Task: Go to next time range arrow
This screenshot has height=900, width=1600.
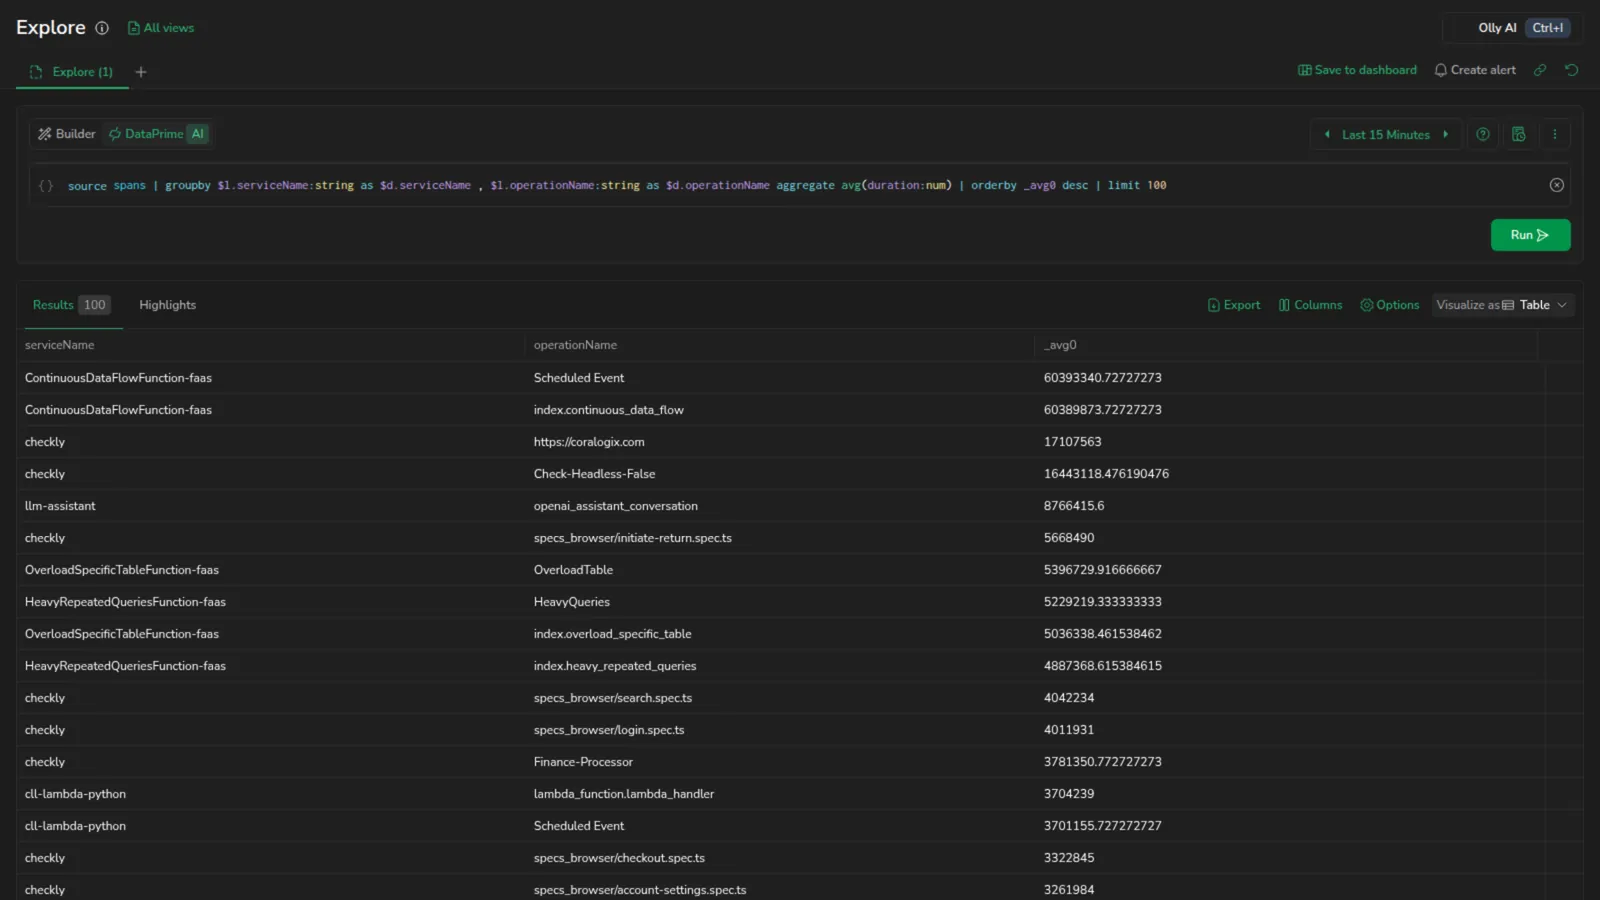Action: coord(1445,134)
